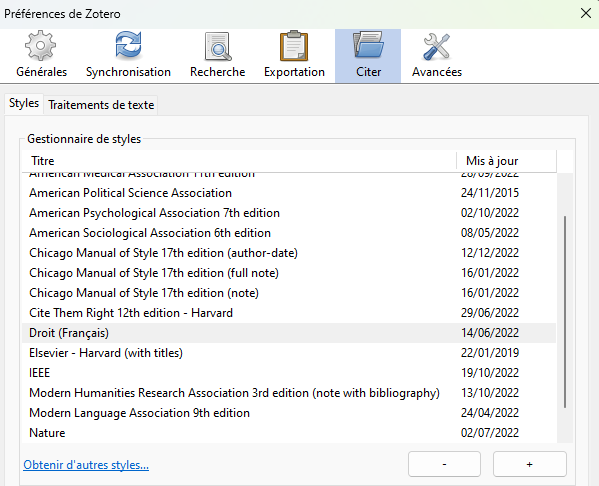Switch to the Styles tab

[24, 103]
